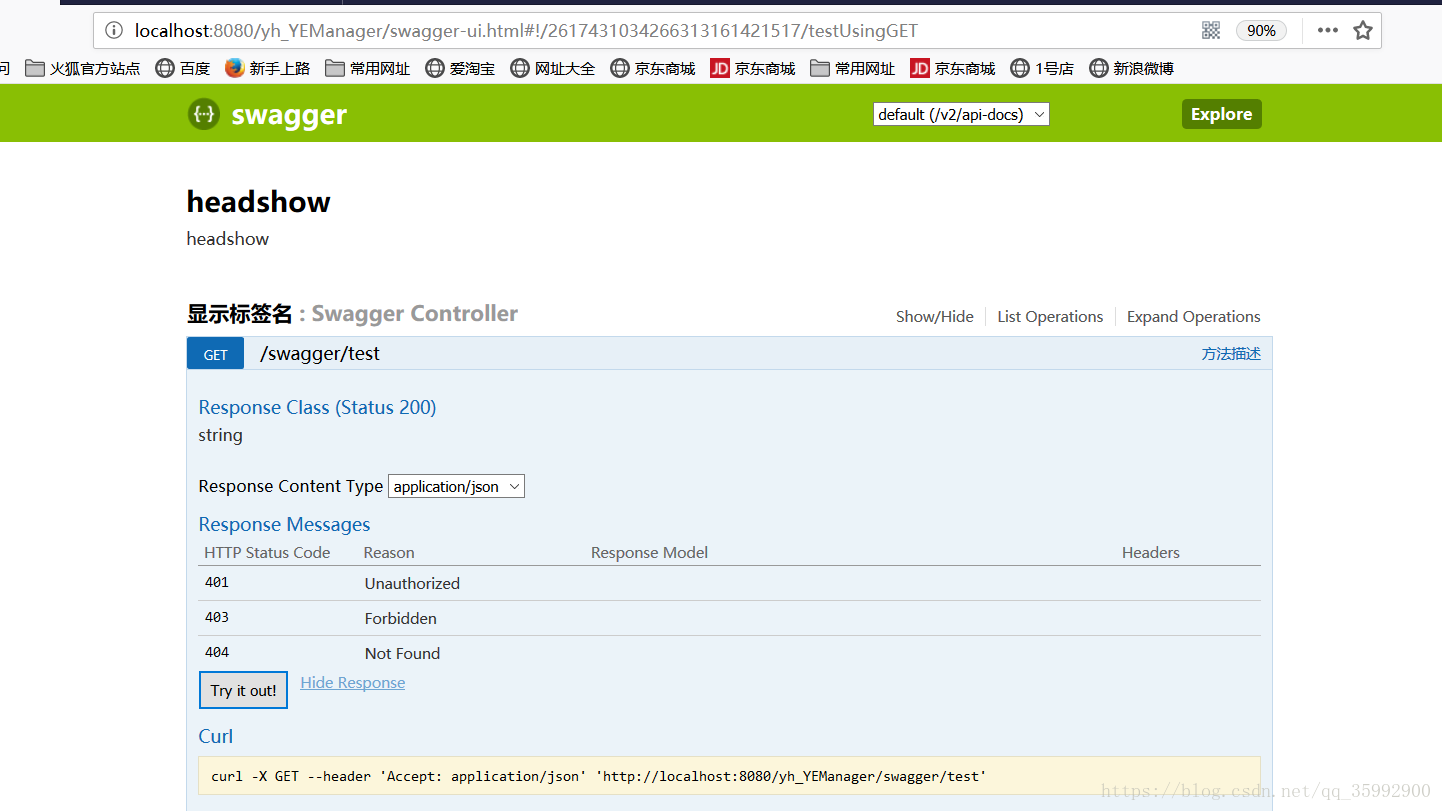Click the Hide Response link
Viewport: 1442px width, 811px height.
click(x=352, y=683)
